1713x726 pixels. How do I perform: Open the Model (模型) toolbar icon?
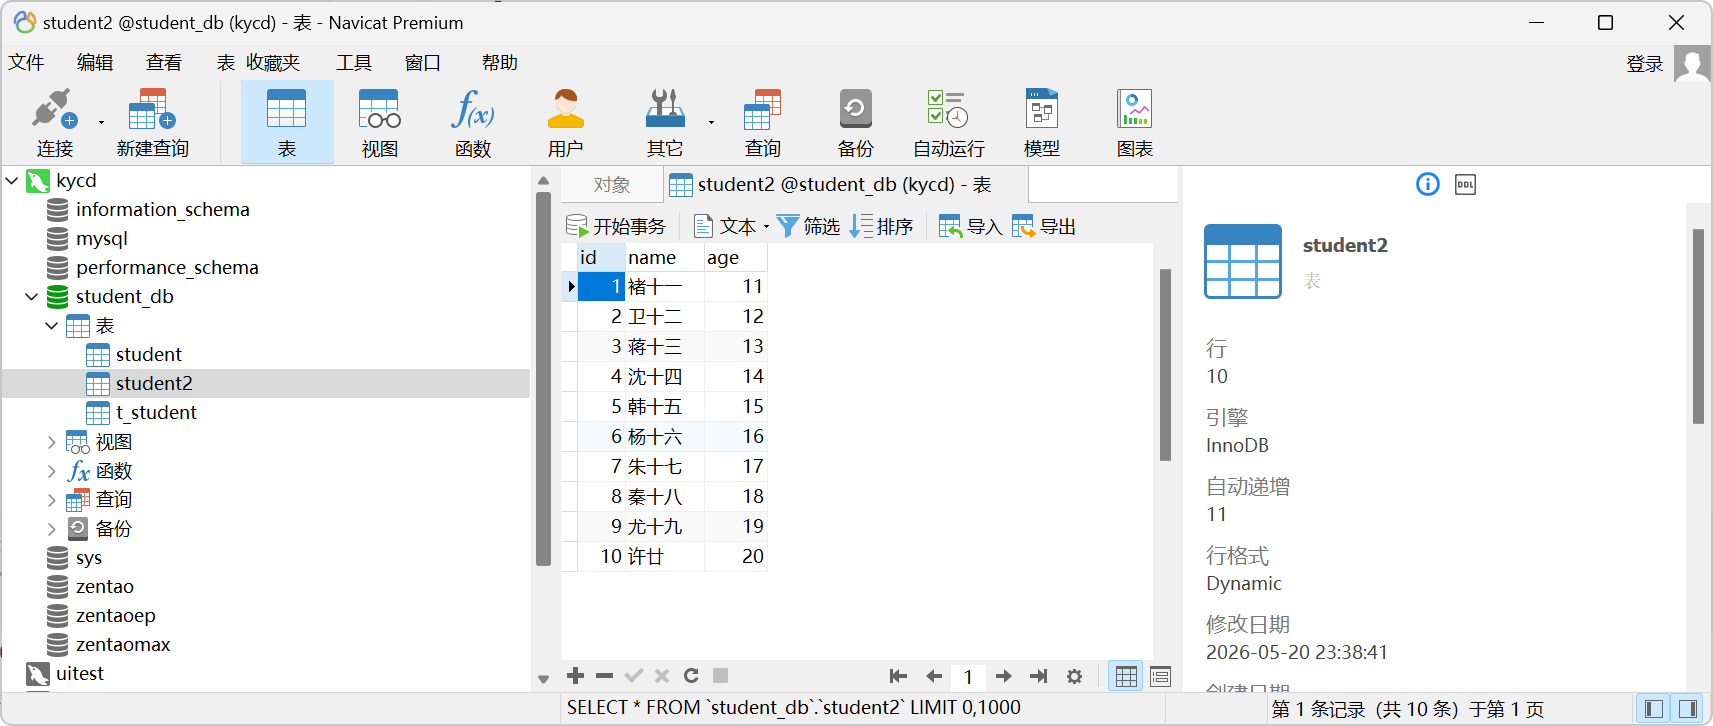click(1042, 122)
